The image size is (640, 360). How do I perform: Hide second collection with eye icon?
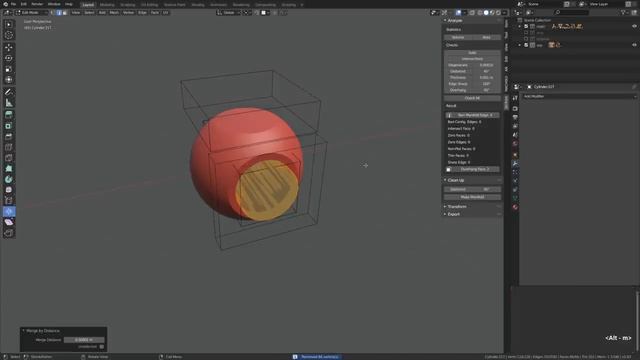coord(634,45)
